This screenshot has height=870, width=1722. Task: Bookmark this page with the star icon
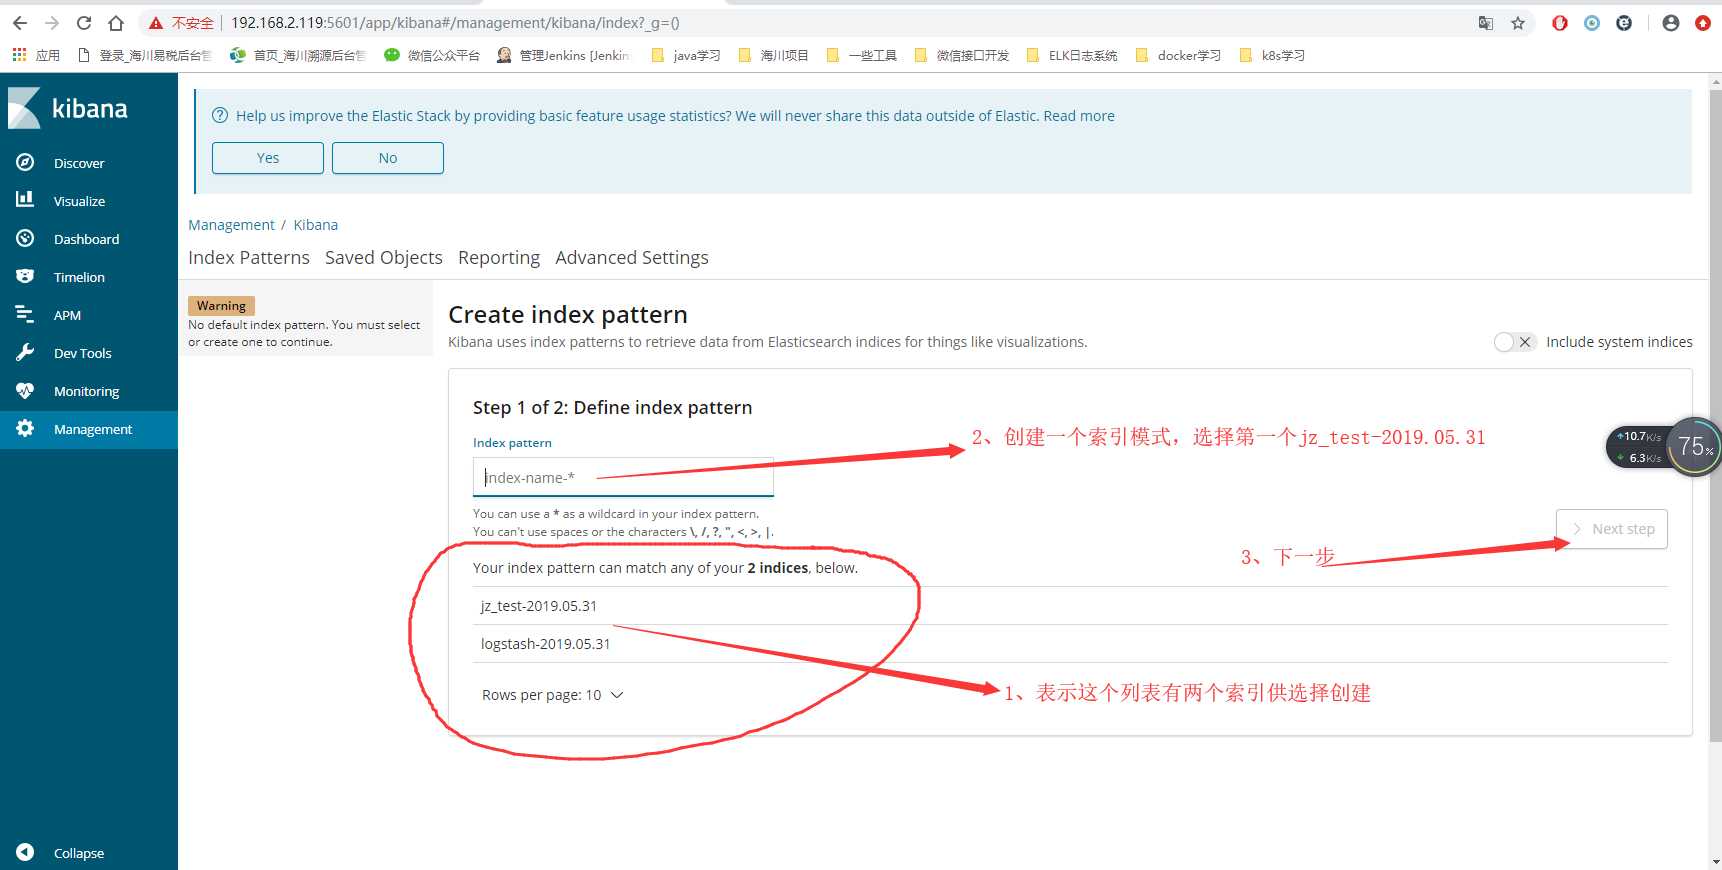(x=1518, y=23)
